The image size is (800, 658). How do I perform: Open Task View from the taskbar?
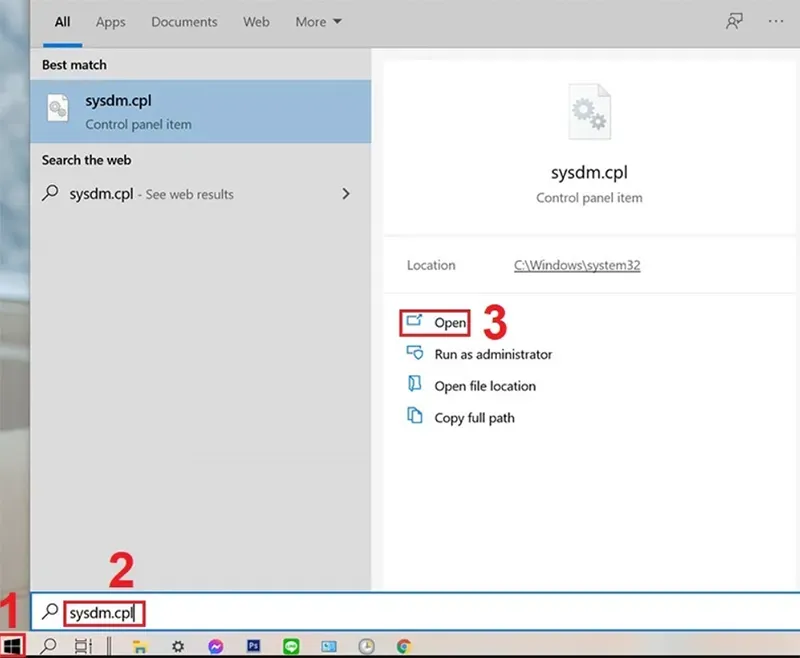(x=83, y=646)
